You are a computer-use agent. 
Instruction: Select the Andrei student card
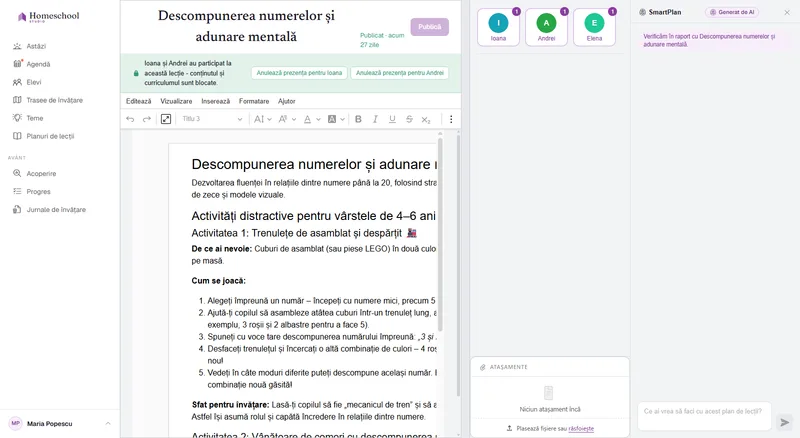tap(546, 27)
